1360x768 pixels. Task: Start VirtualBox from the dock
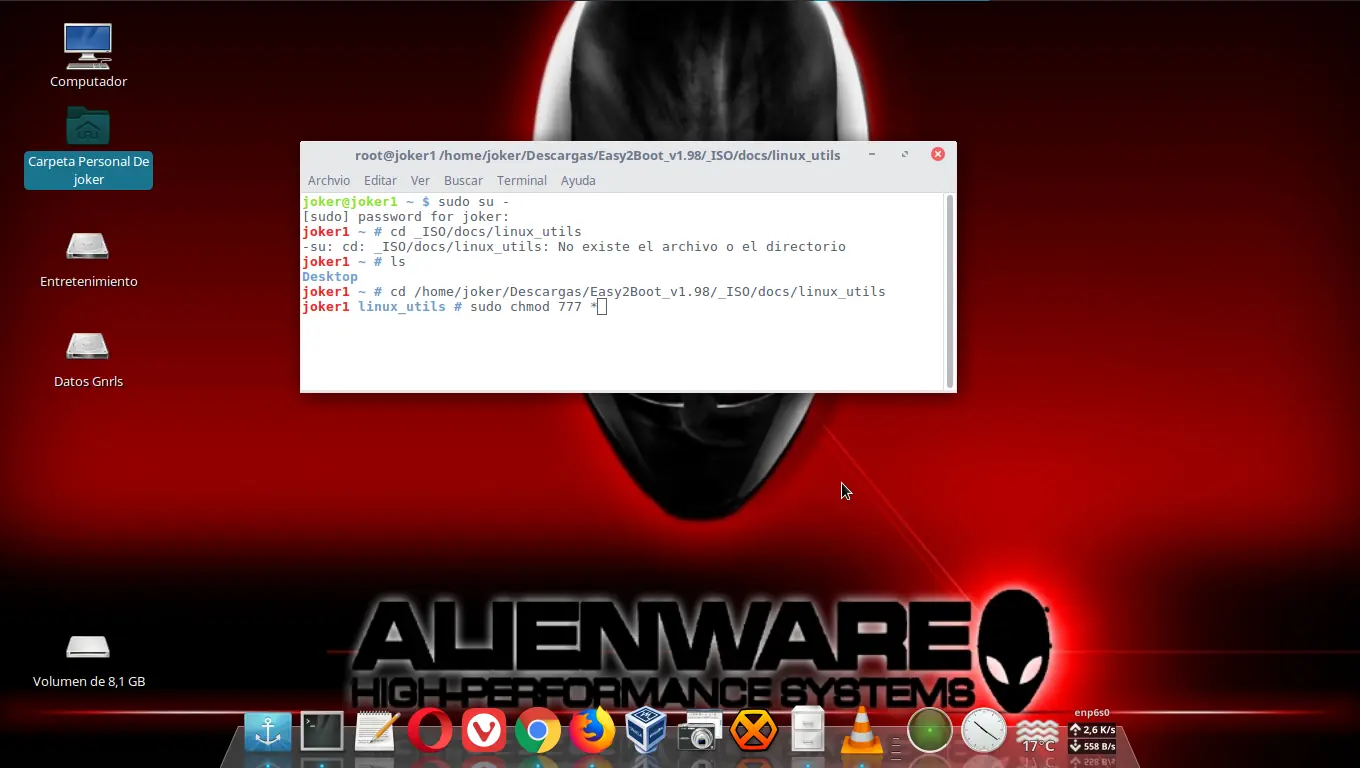[645, 731]
